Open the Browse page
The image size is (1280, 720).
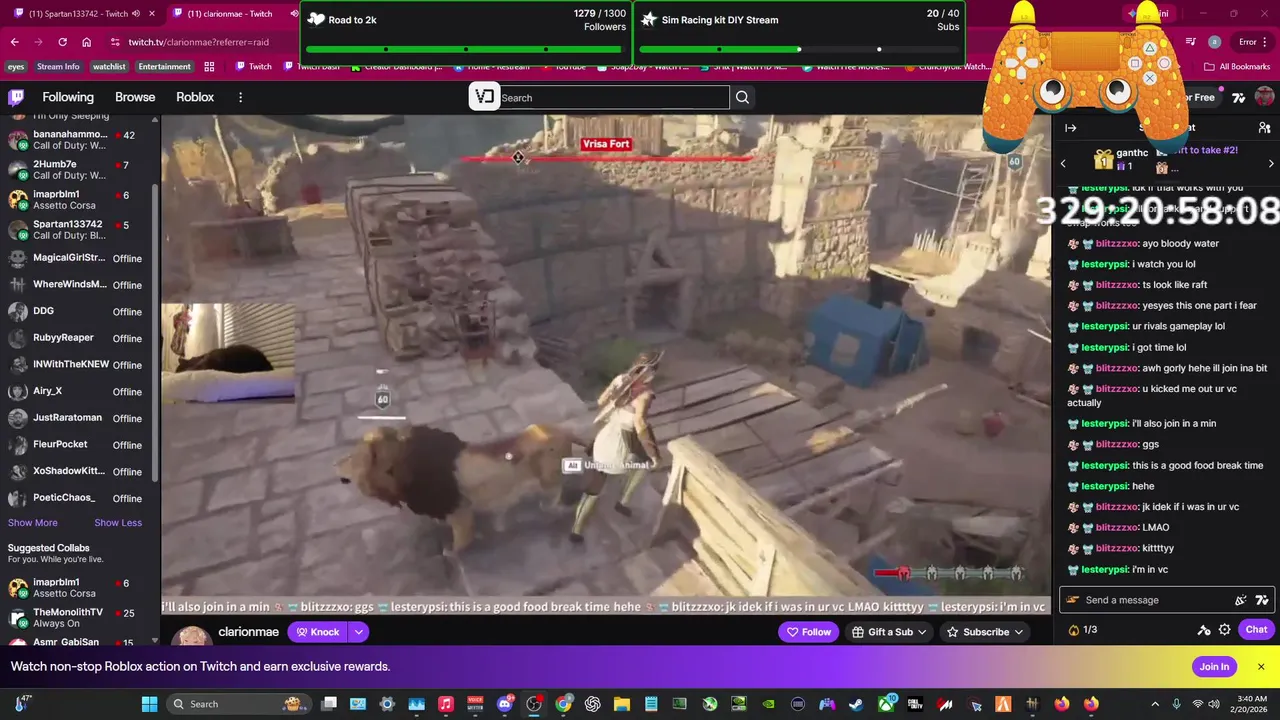135,97
